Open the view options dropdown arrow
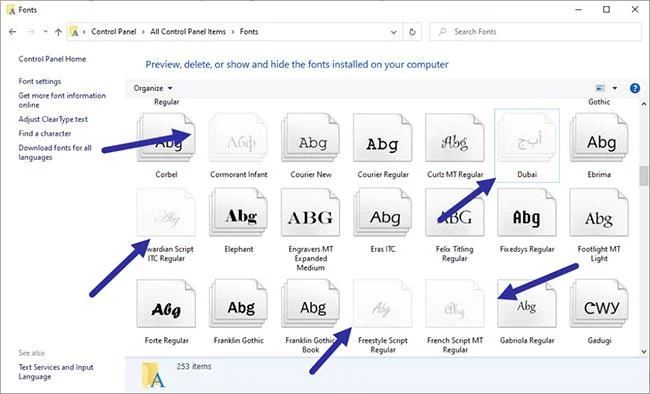The height and width of the screenshot is (394, 650). (x=615, y=88)
